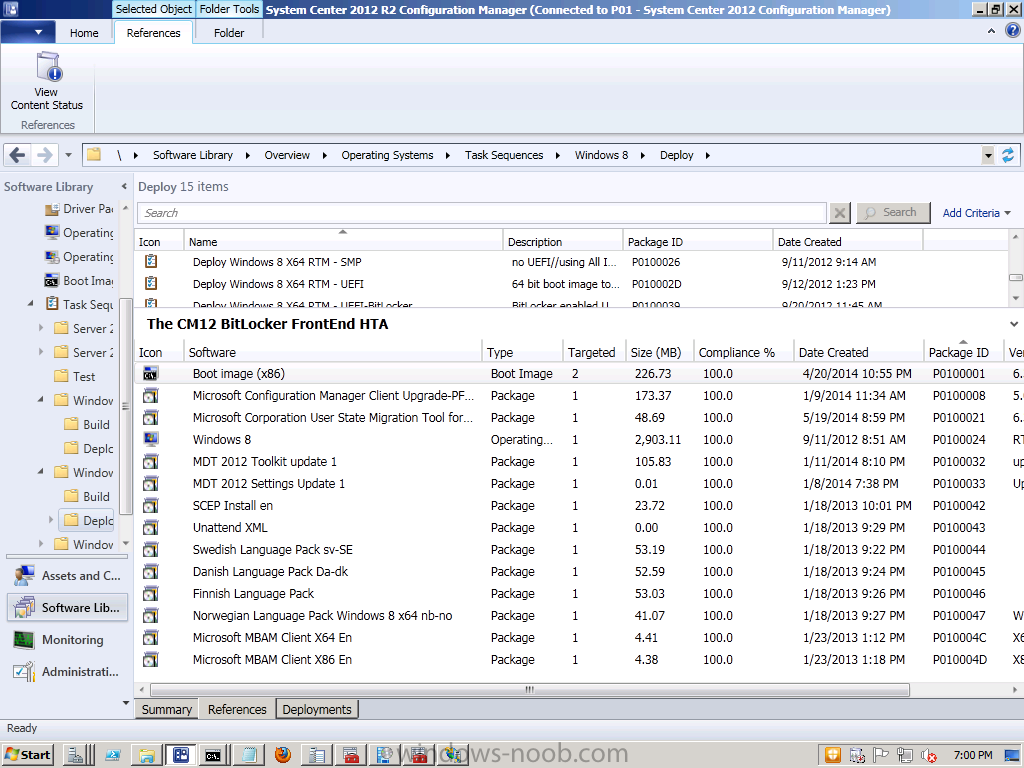Click the Boot image (x86) icon
This screenshot has height=768, width=1024.
click(151, 374)
